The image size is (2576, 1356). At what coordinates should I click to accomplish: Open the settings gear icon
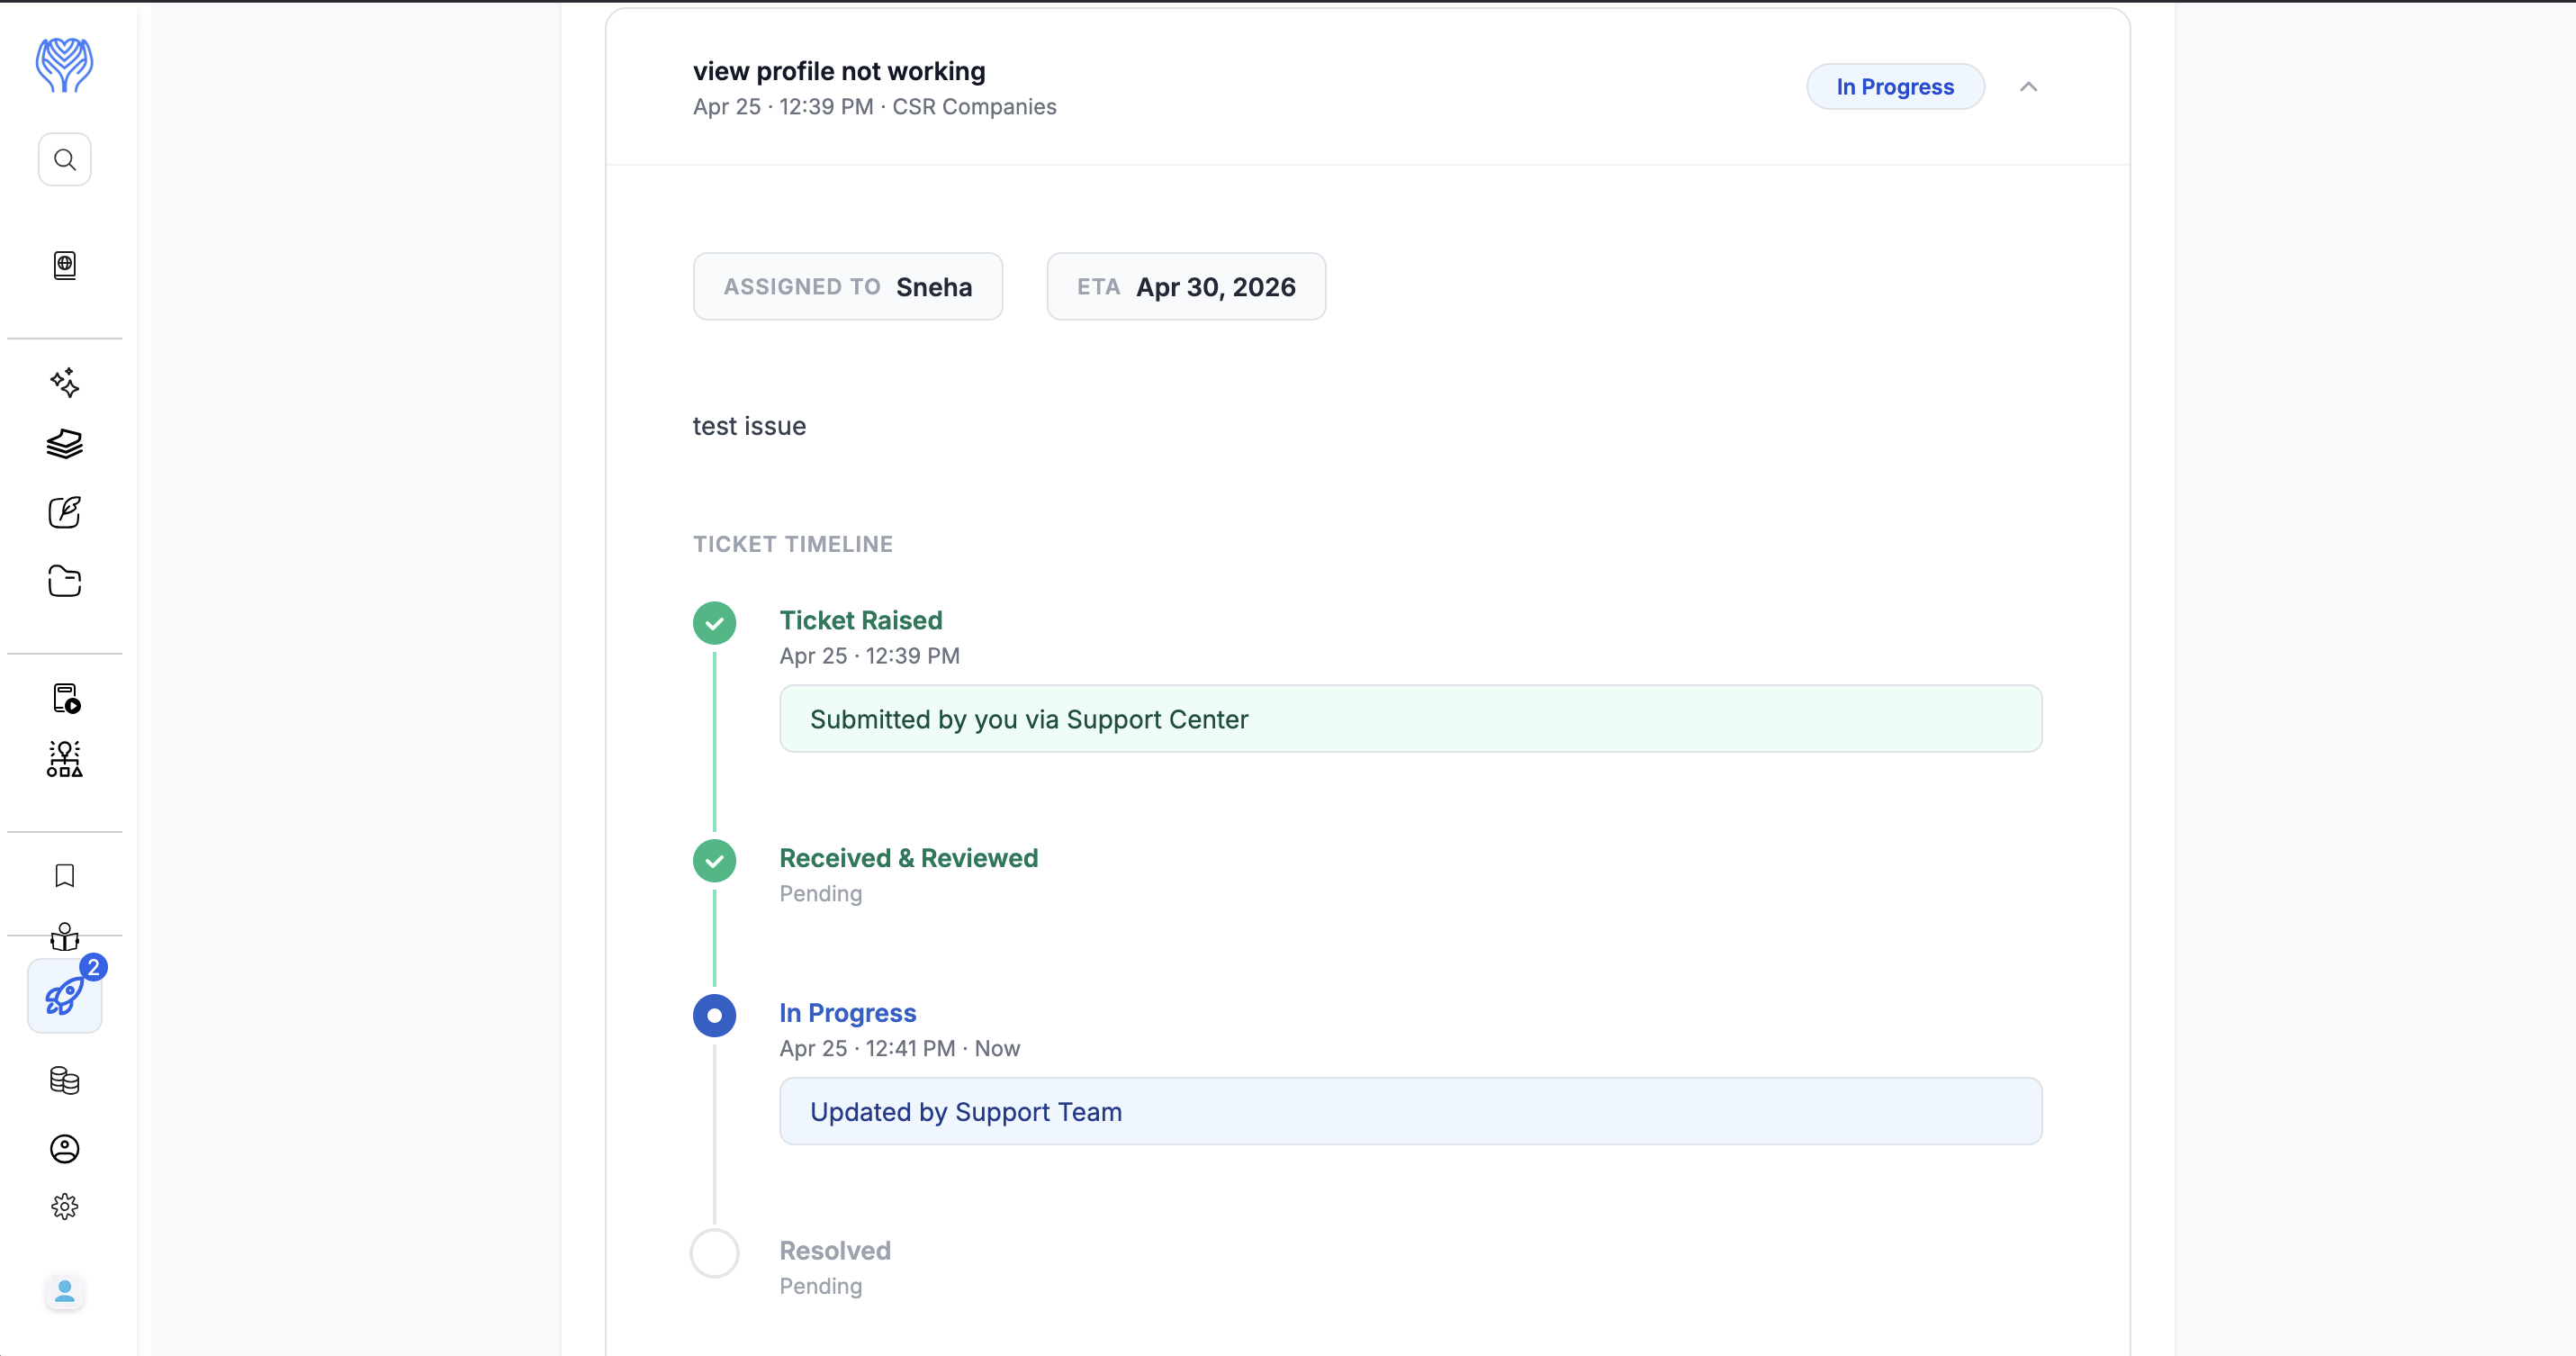64,1207
